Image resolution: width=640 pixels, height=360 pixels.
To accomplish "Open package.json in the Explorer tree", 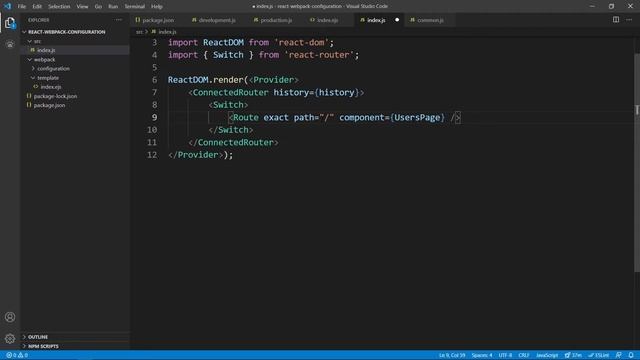I will click(x=76, y=105).
